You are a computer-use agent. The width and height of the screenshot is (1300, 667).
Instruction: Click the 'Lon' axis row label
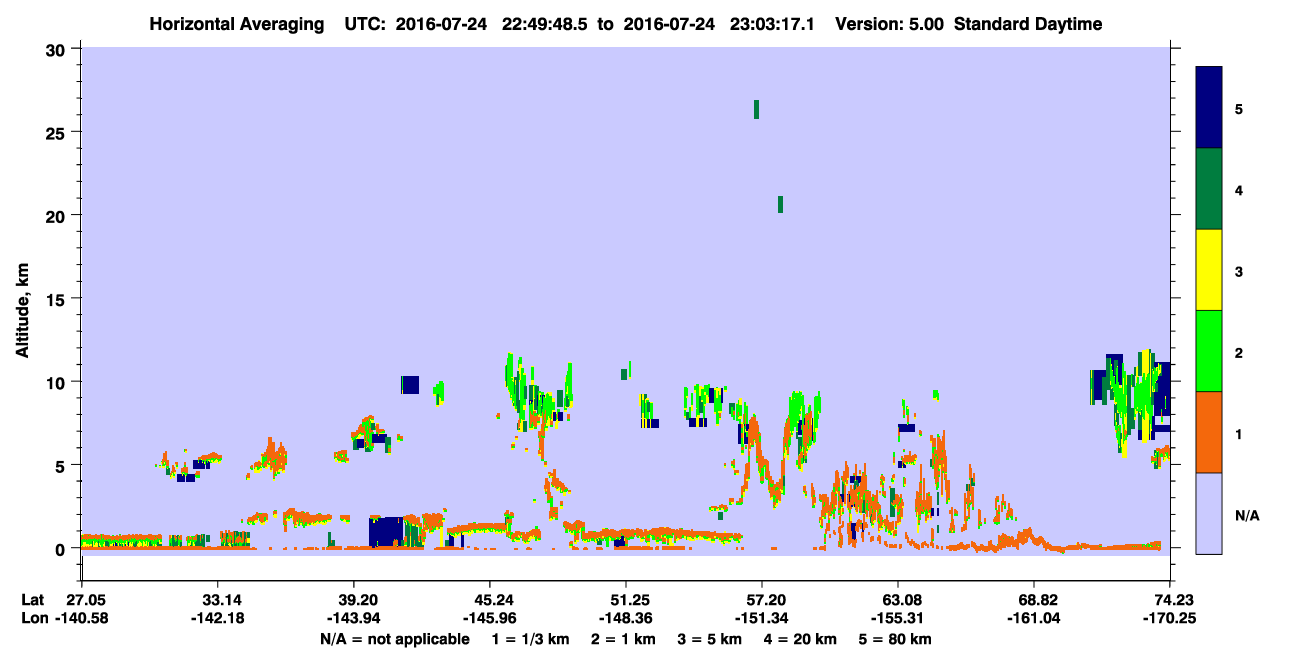33,618
